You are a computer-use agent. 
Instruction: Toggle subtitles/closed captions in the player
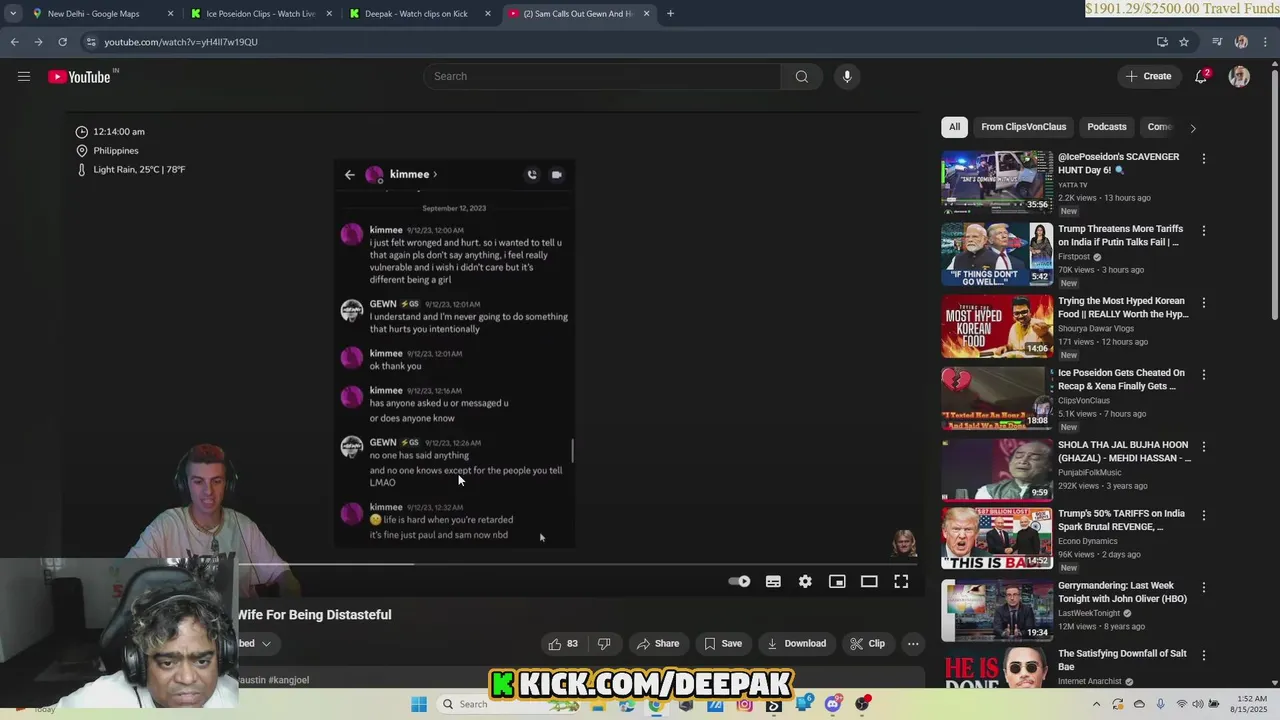(x=773, y=582)
